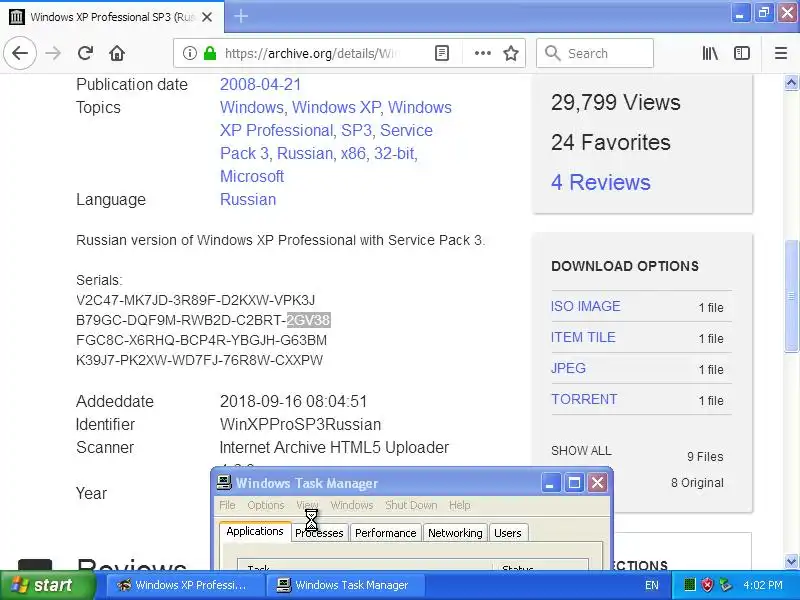
Task: Switch to the Users tab
Action: click(508, 533)
